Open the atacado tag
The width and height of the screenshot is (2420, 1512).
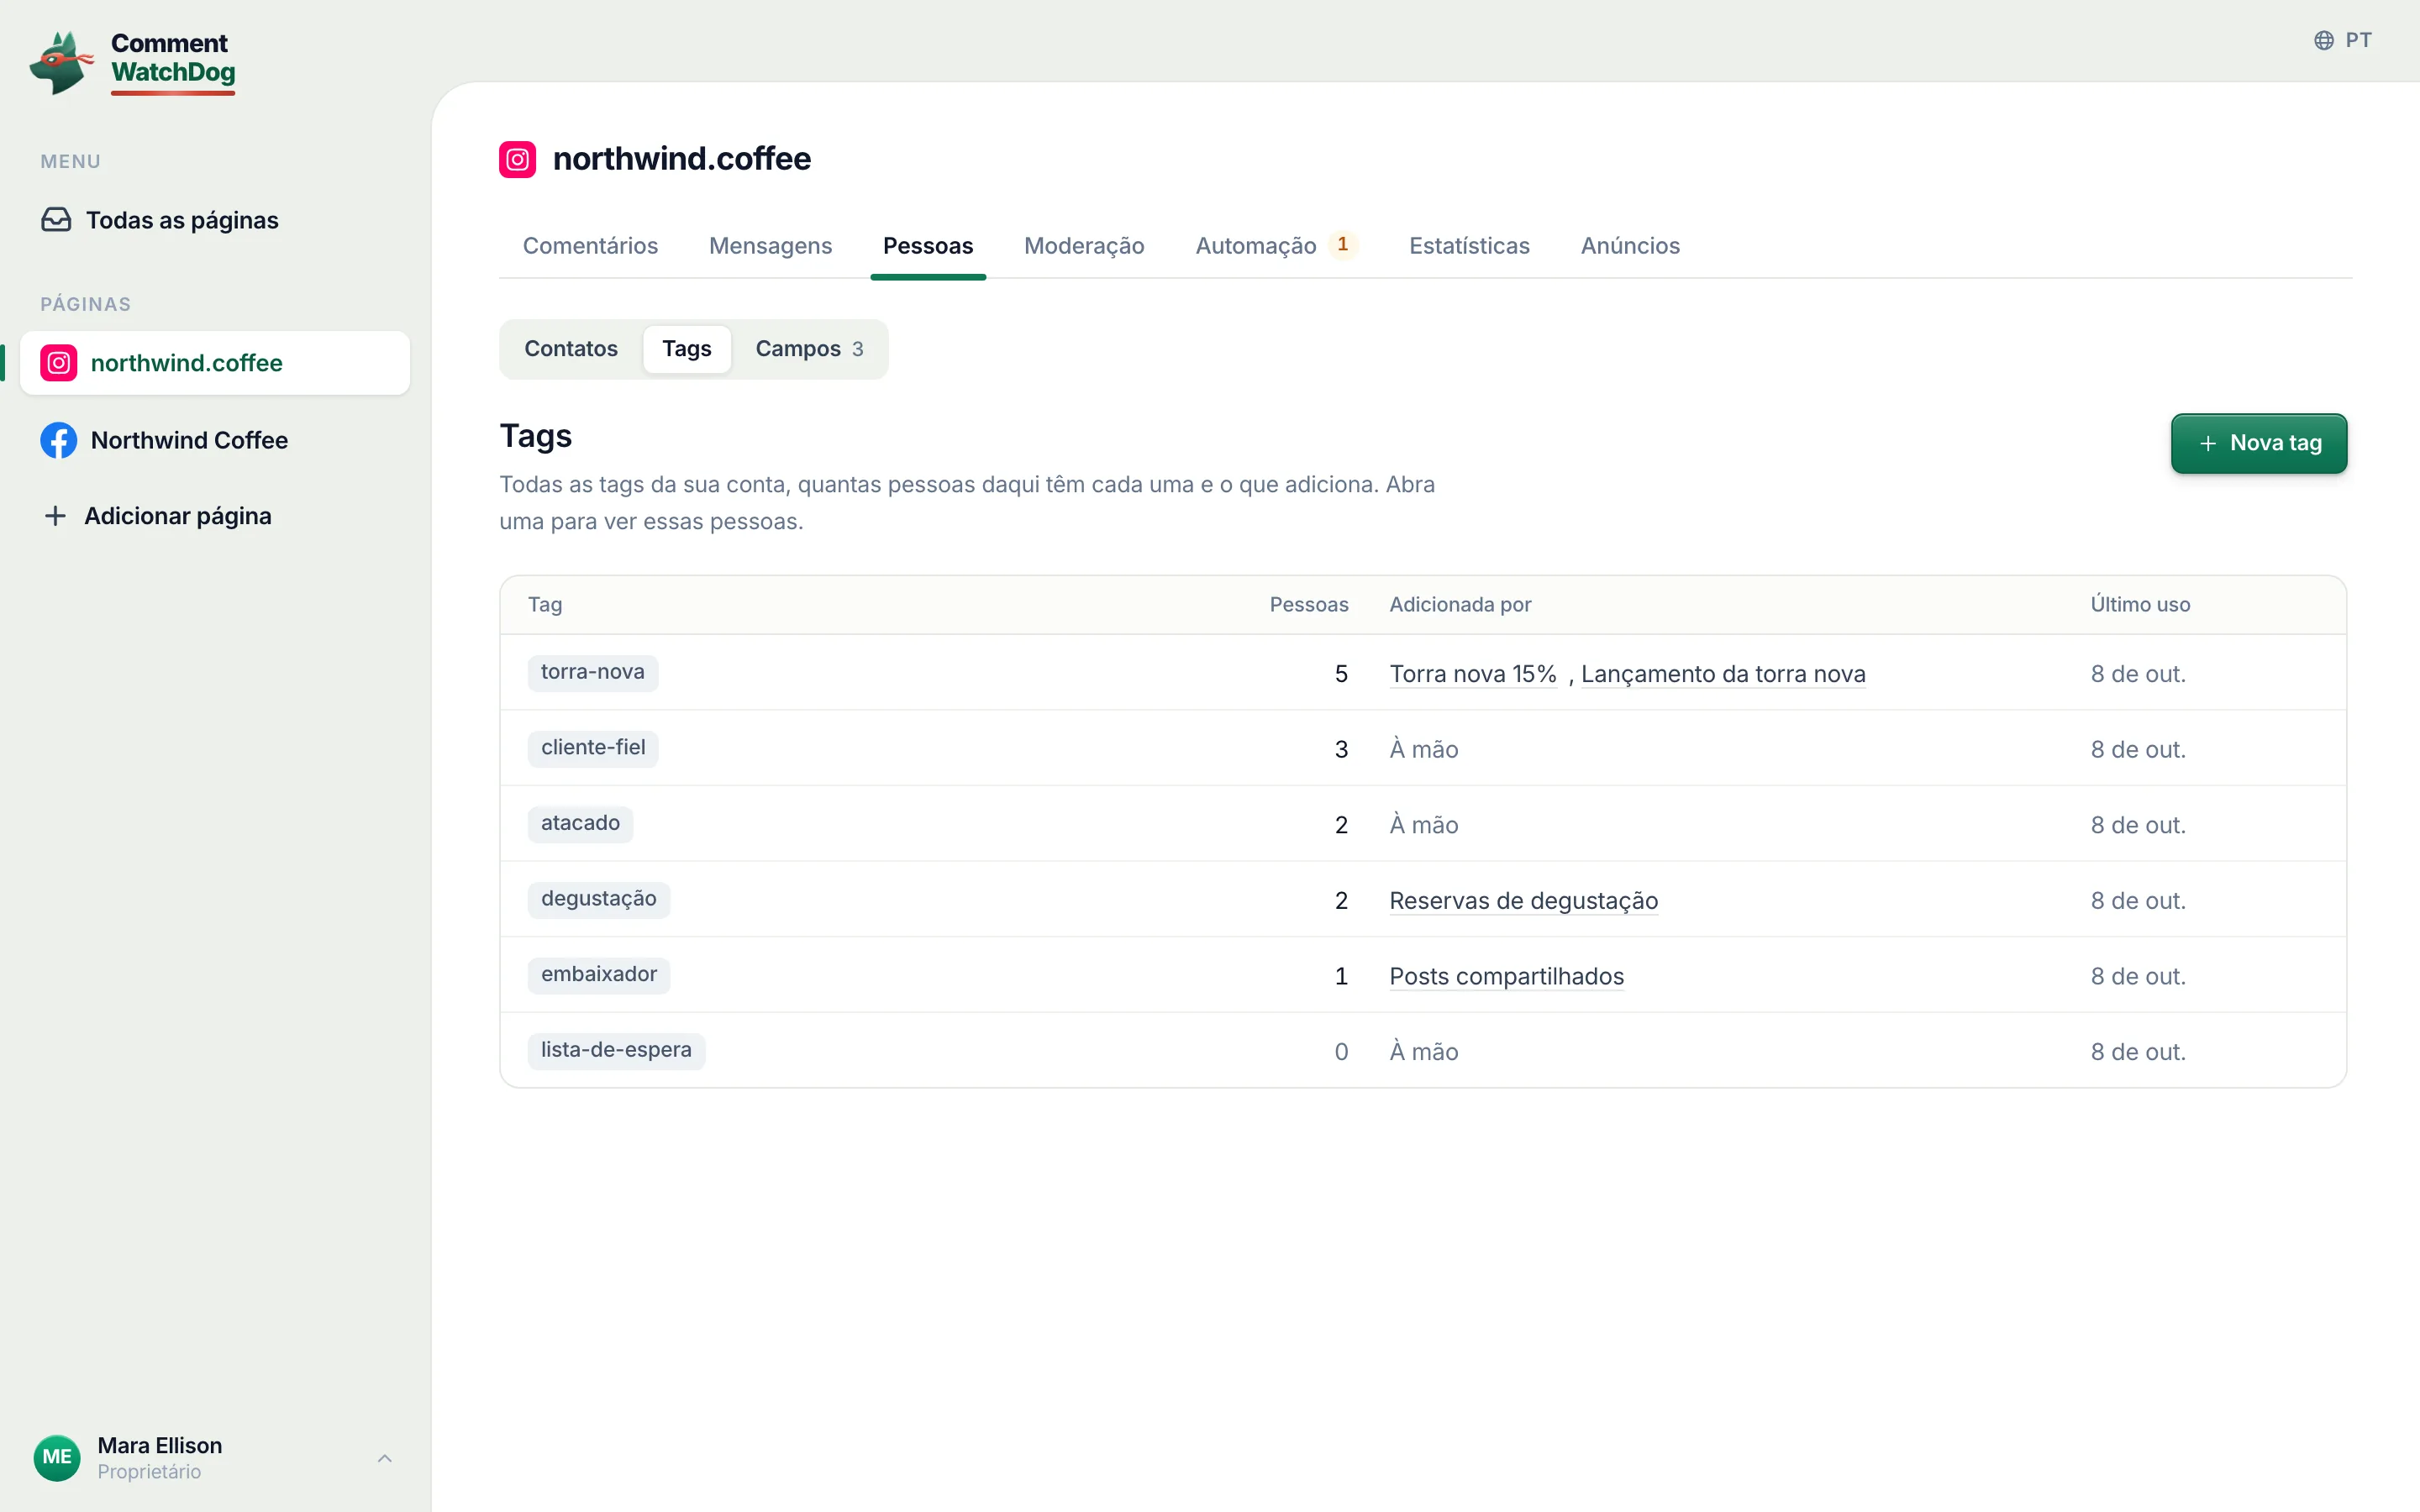pyautogui.click(x=580, y=823)
